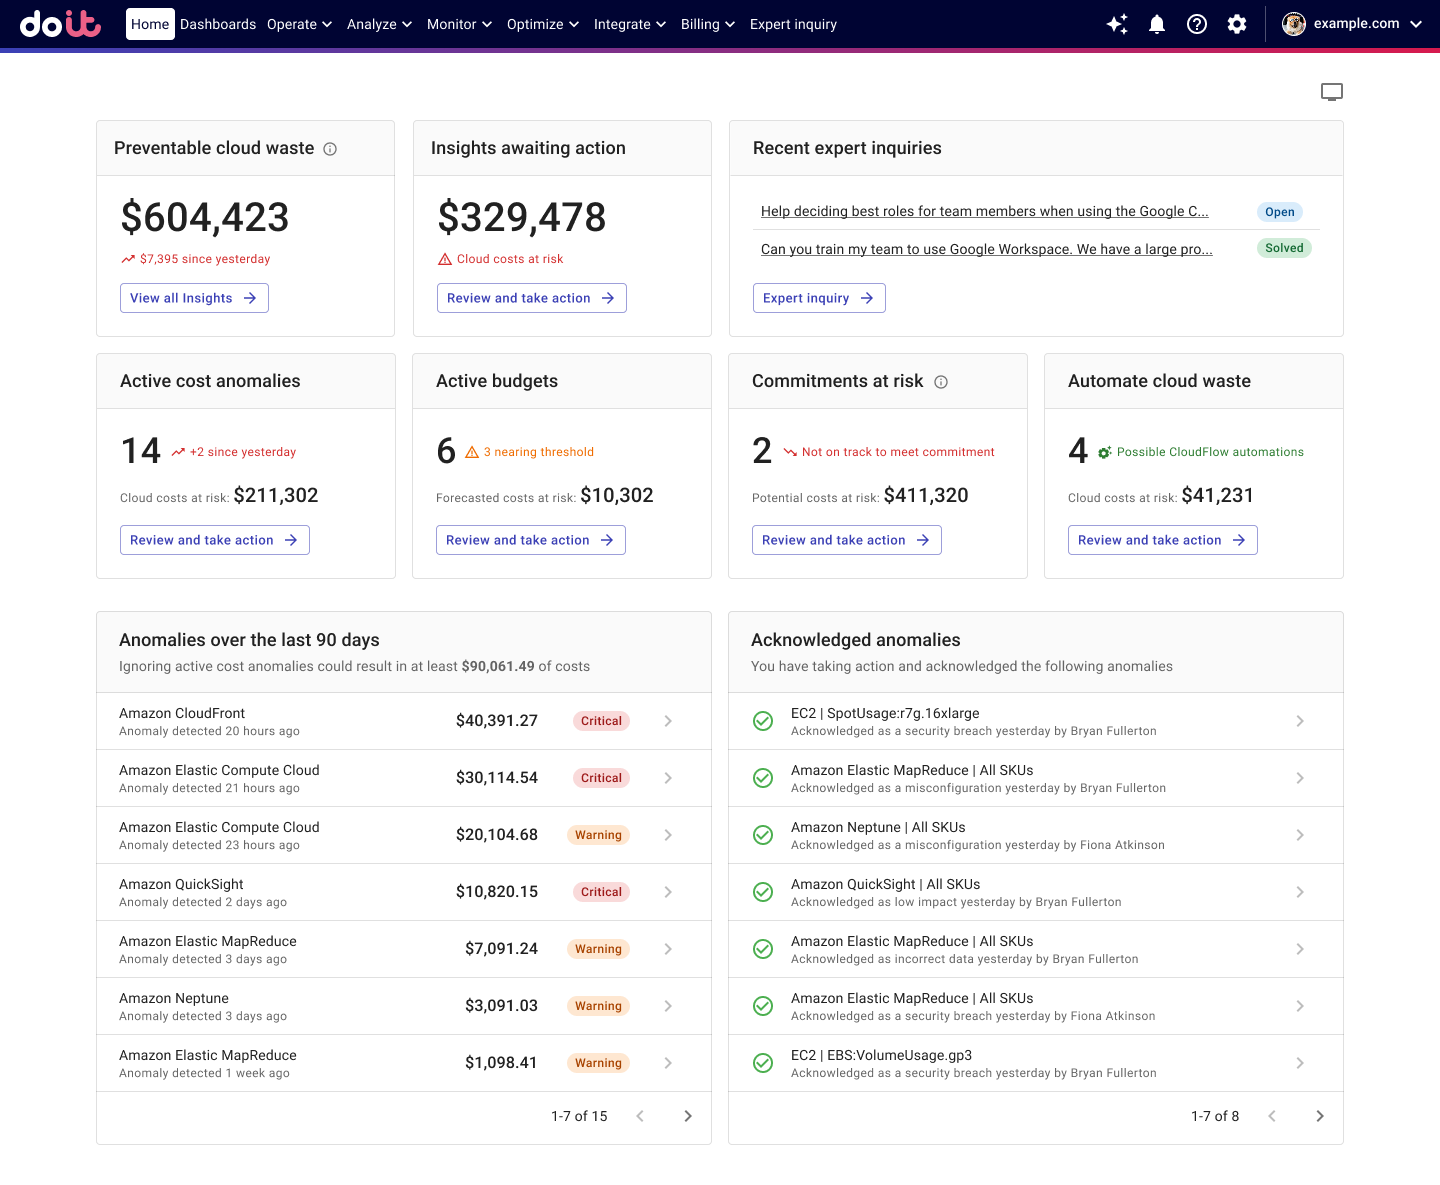Expand the Operate menu
1440x1185 pixels.
point(299,24)
